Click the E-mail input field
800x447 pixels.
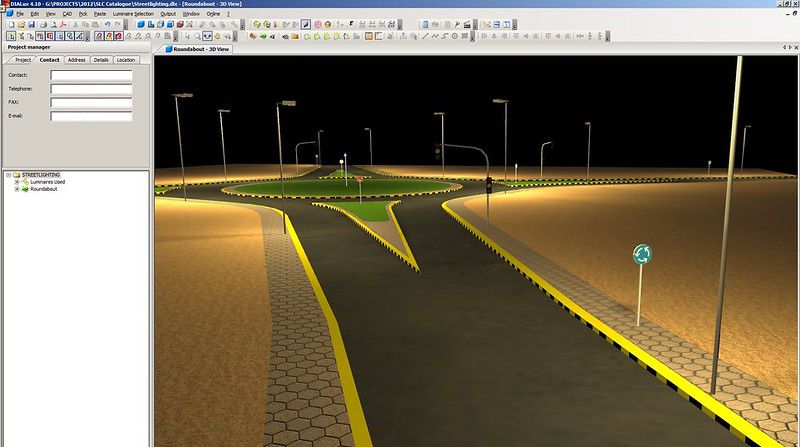[91, 116]
